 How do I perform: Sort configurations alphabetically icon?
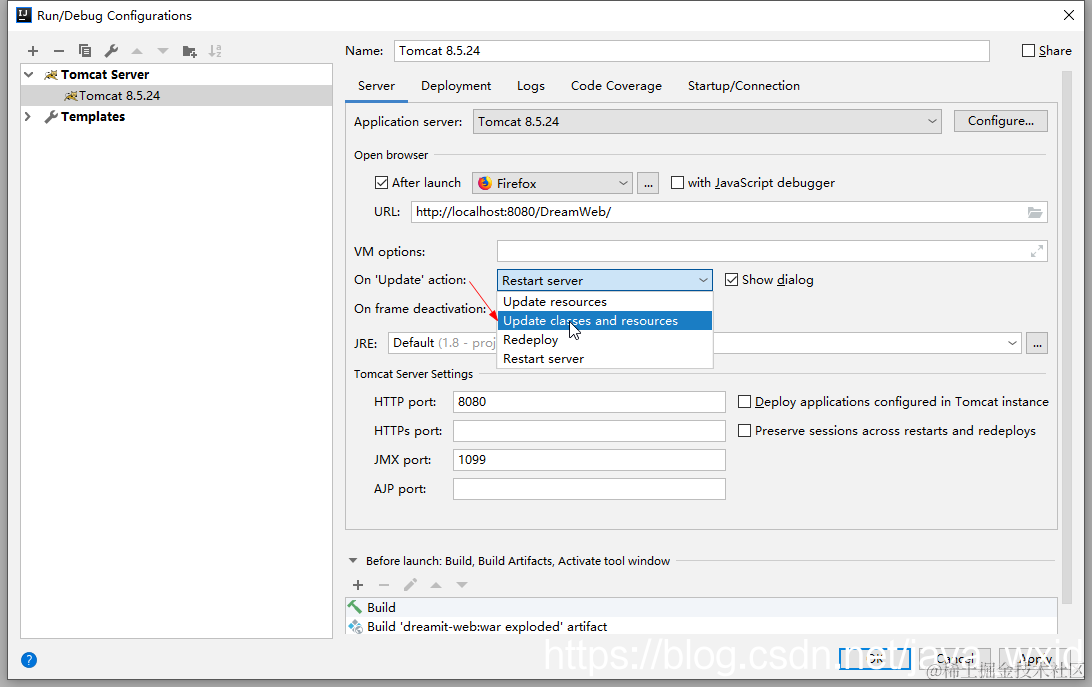click(x=215, y=51)
